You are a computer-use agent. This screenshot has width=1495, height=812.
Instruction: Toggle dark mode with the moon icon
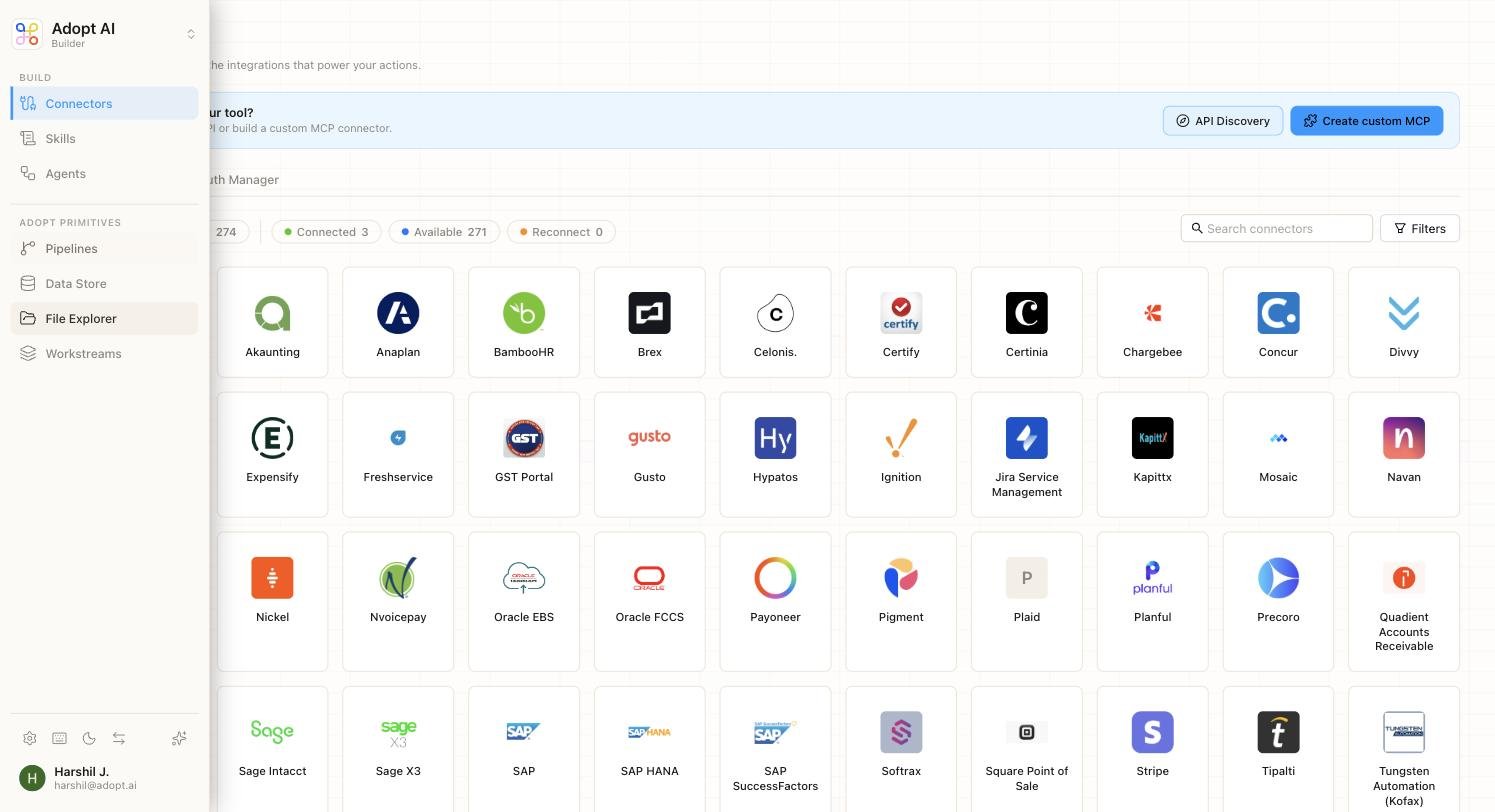click(x=89, y=738)
